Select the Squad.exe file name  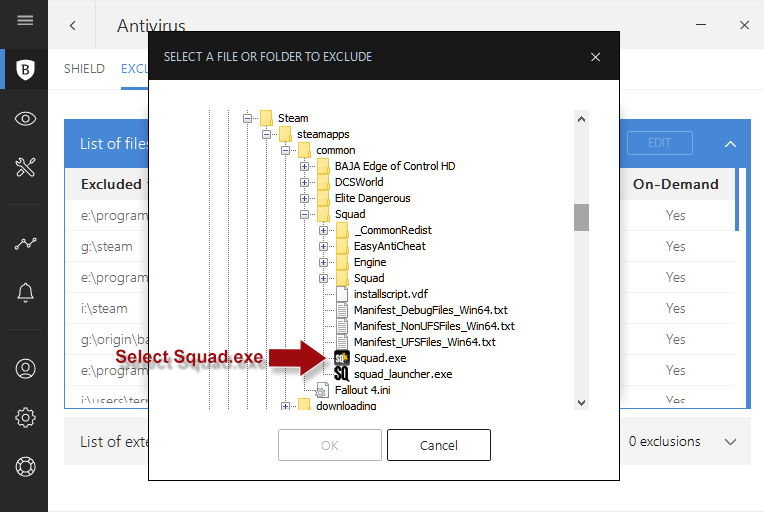[380, 358]
